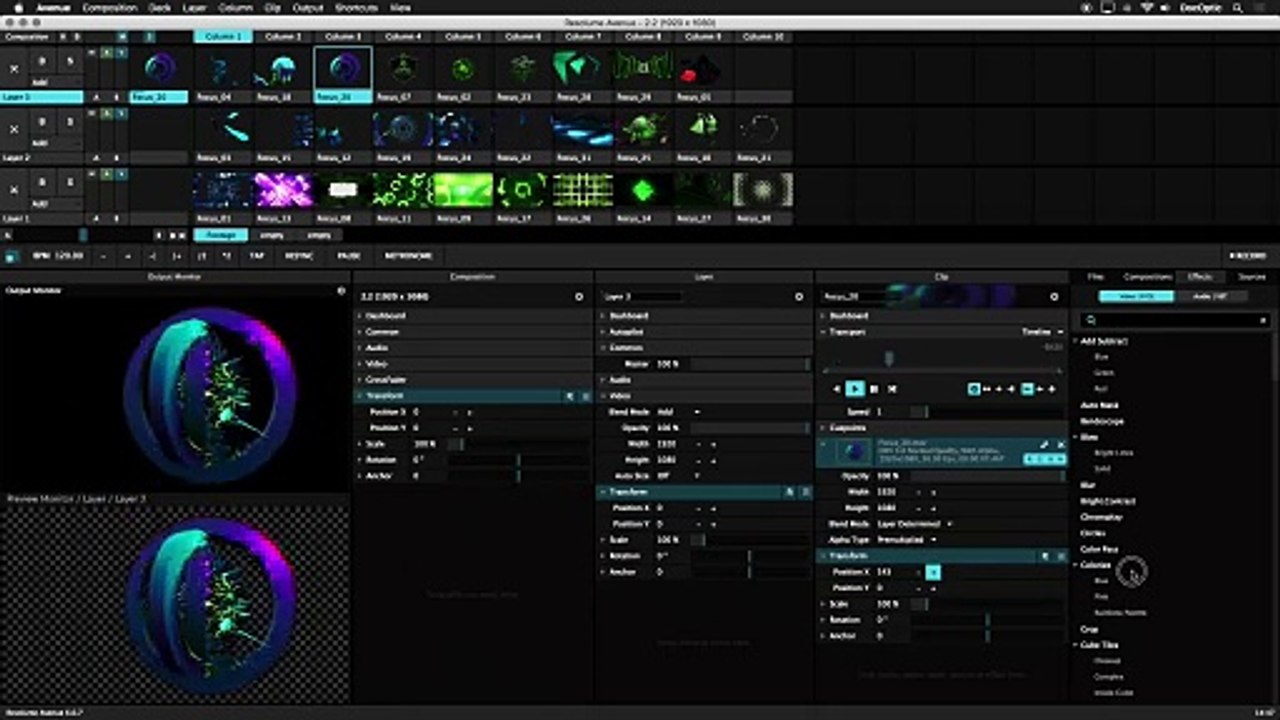Click the pencil icon on the clip file
This screenshot has width=1280, height=720.
(1044, 444)
